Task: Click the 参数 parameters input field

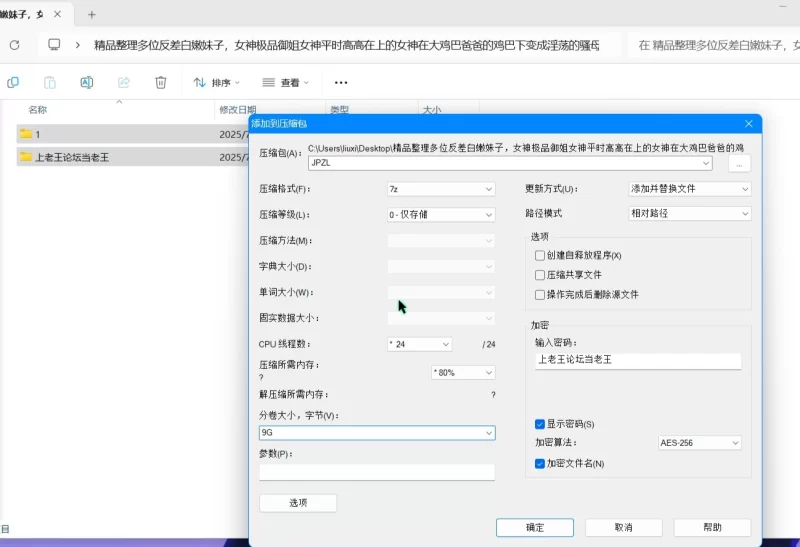Action: (x=377, y=472)
